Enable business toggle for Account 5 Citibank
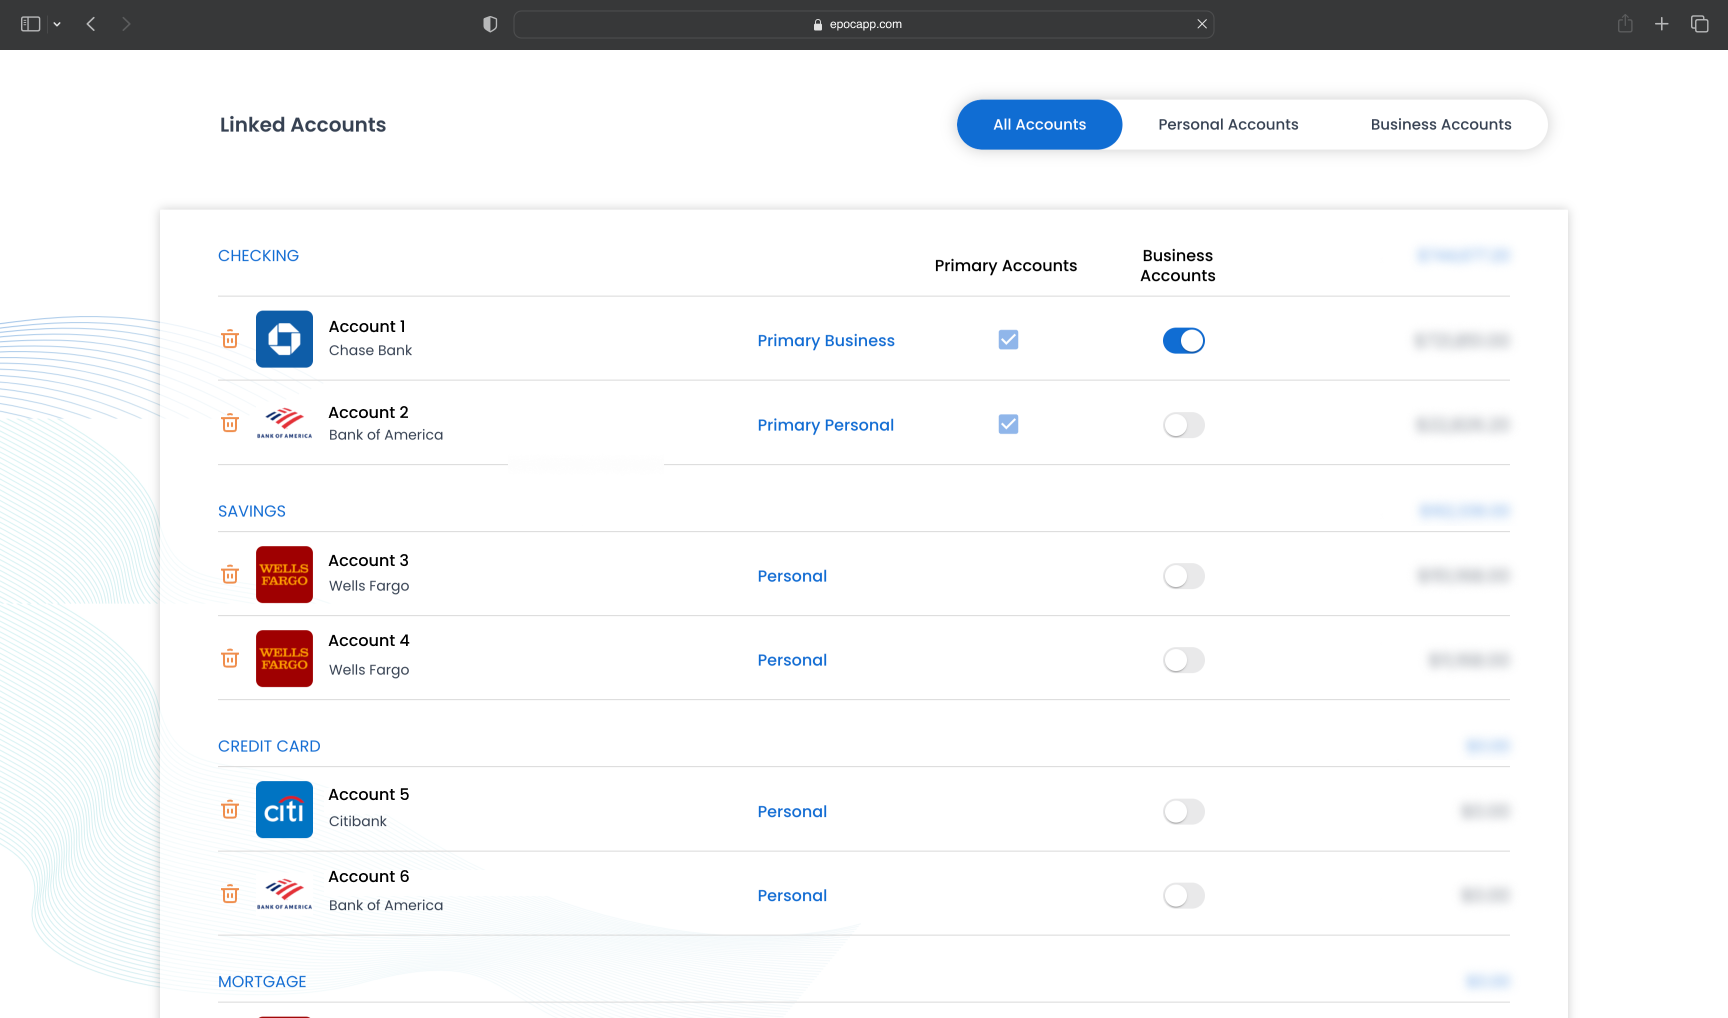Image resolution: width=1728 pixels, height=1018 pixels. [x=1184, y=811]
